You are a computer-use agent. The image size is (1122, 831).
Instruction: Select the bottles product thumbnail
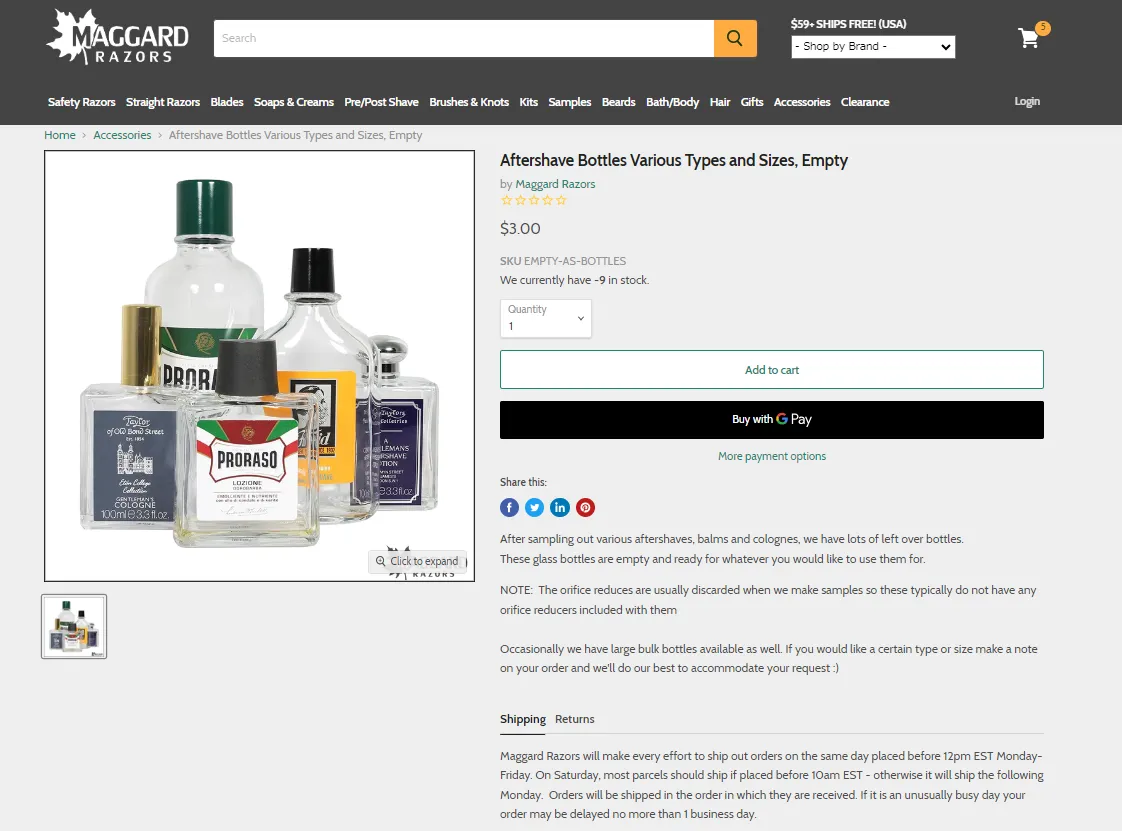pyautogui.click(x=74, y=626)
